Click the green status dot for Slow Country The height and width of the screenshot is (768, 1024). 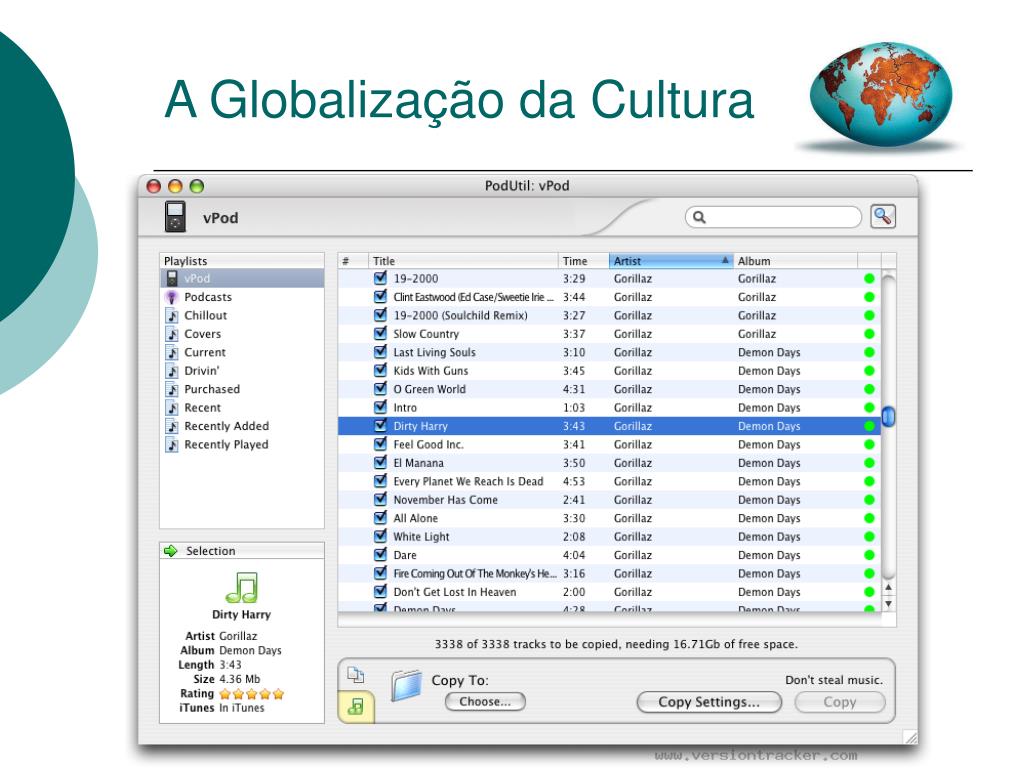click(x=869, y=334)
